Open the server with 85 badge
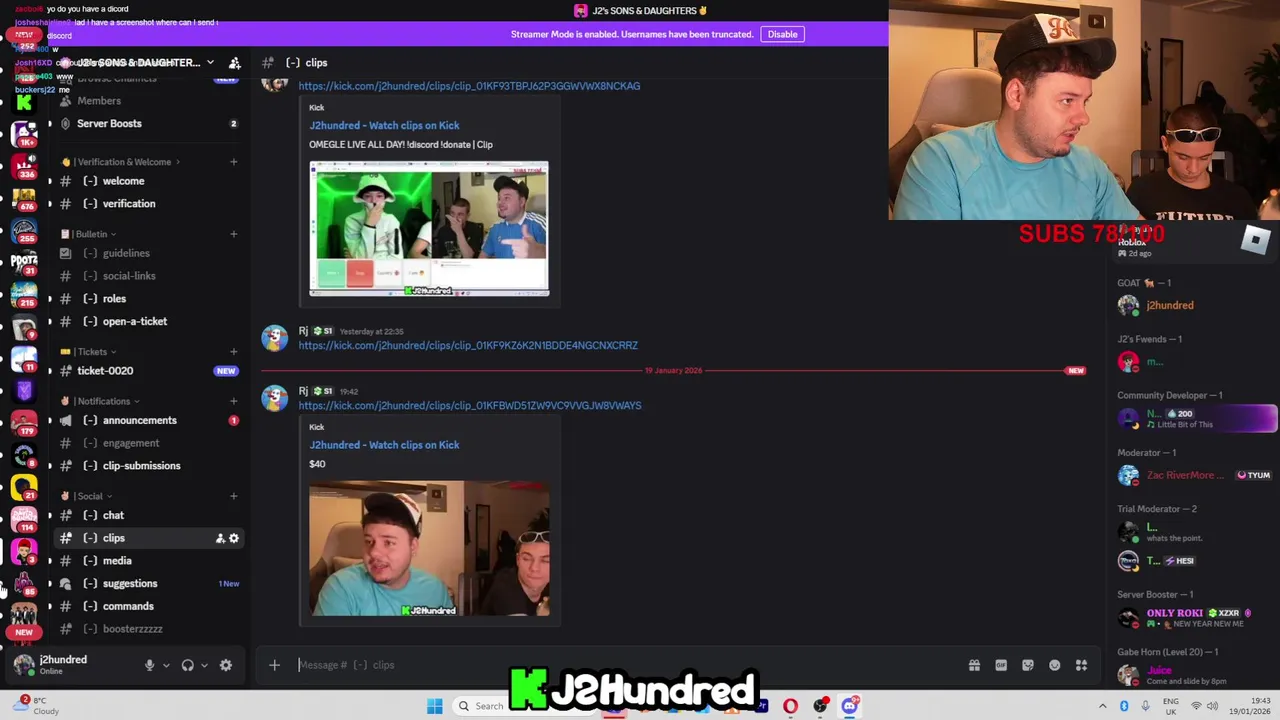This screenshot has width=1280, height=720. pyautogui.click(x=24, y=584)
